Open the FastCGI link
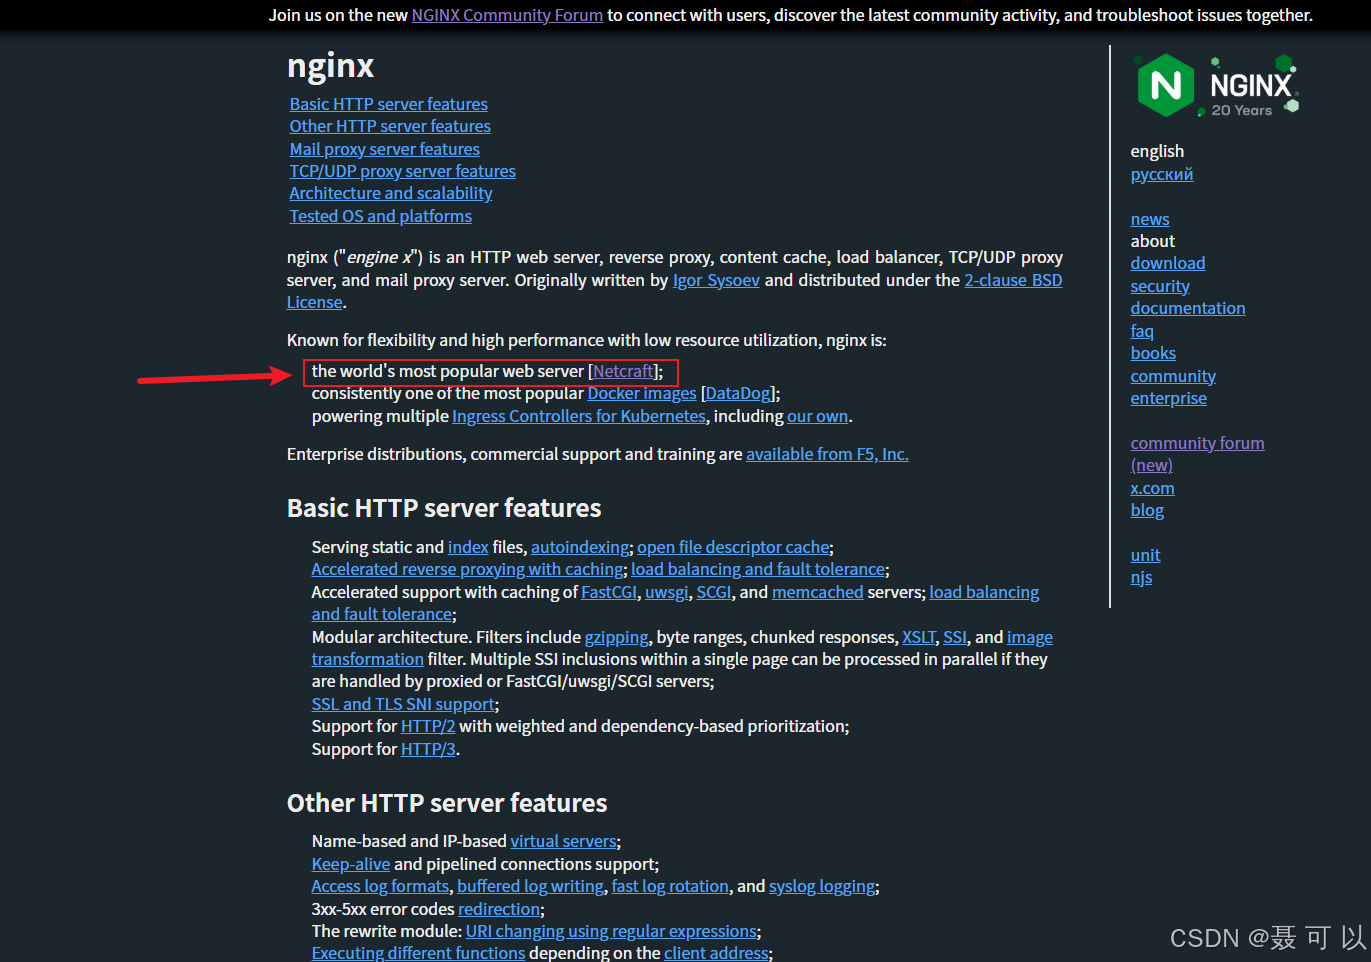Image resolution: width=1371 pixels, height=962 pixels. (609, 592)
